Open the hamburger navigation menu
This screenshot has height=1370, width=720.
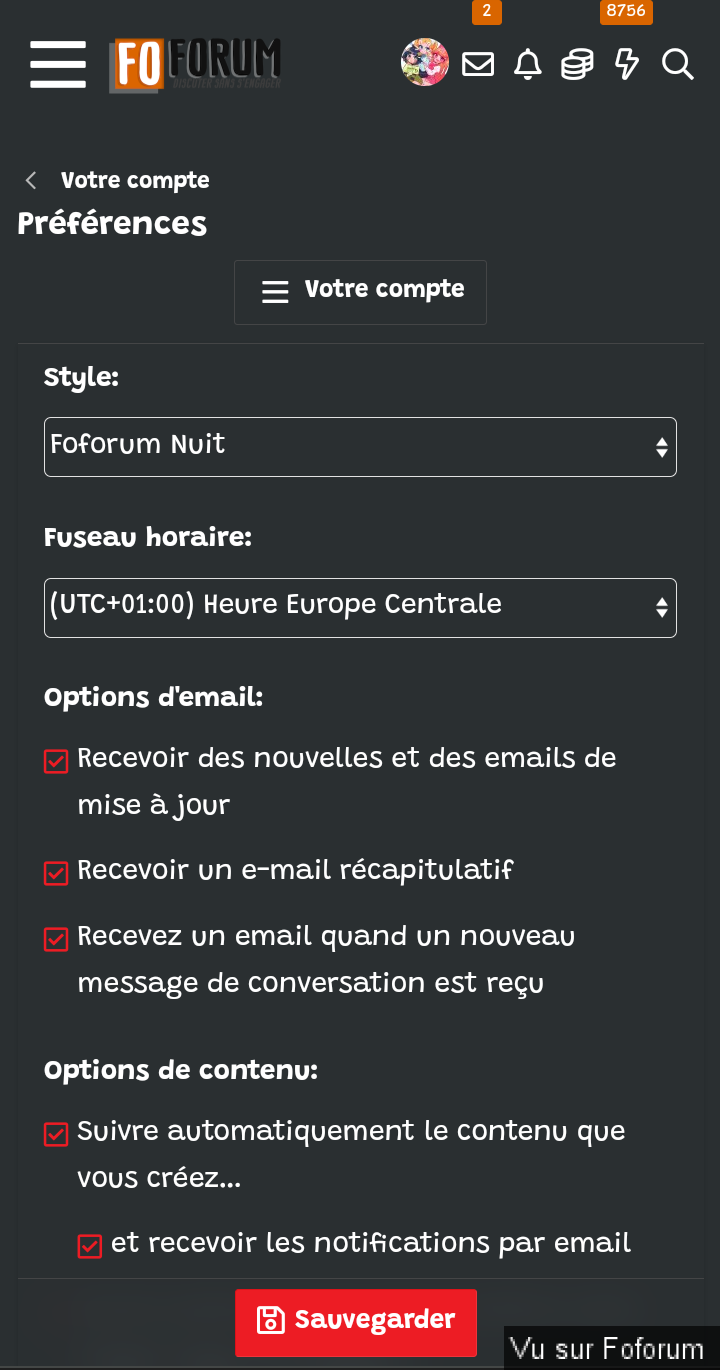[x=58, y=65]
